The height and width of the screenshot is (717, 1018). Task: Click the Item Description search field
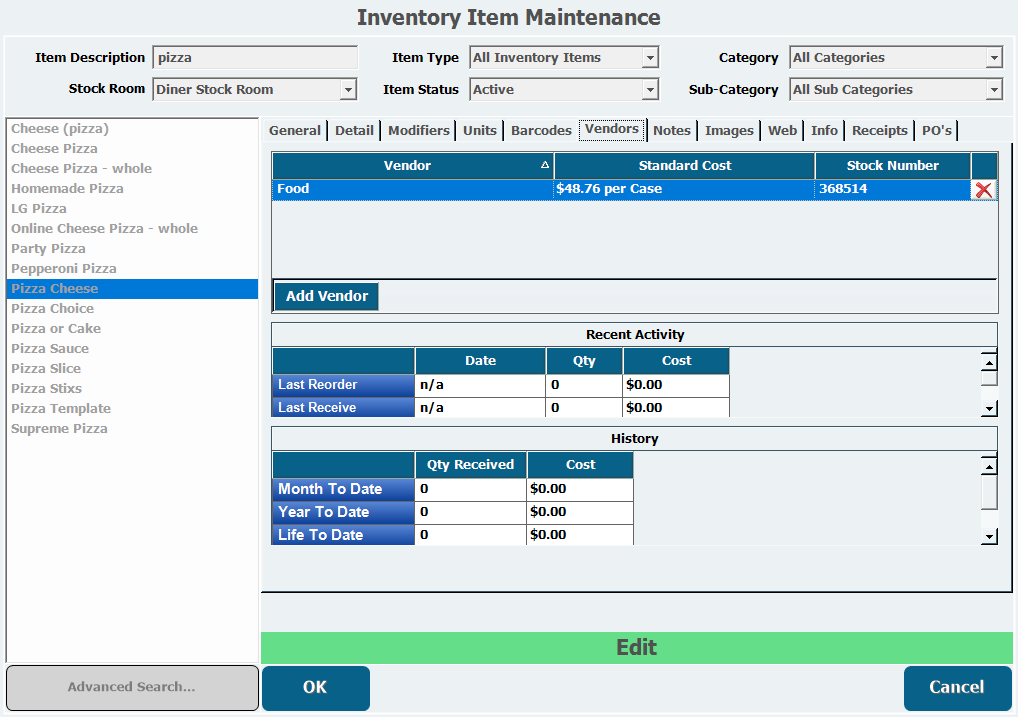254,58
